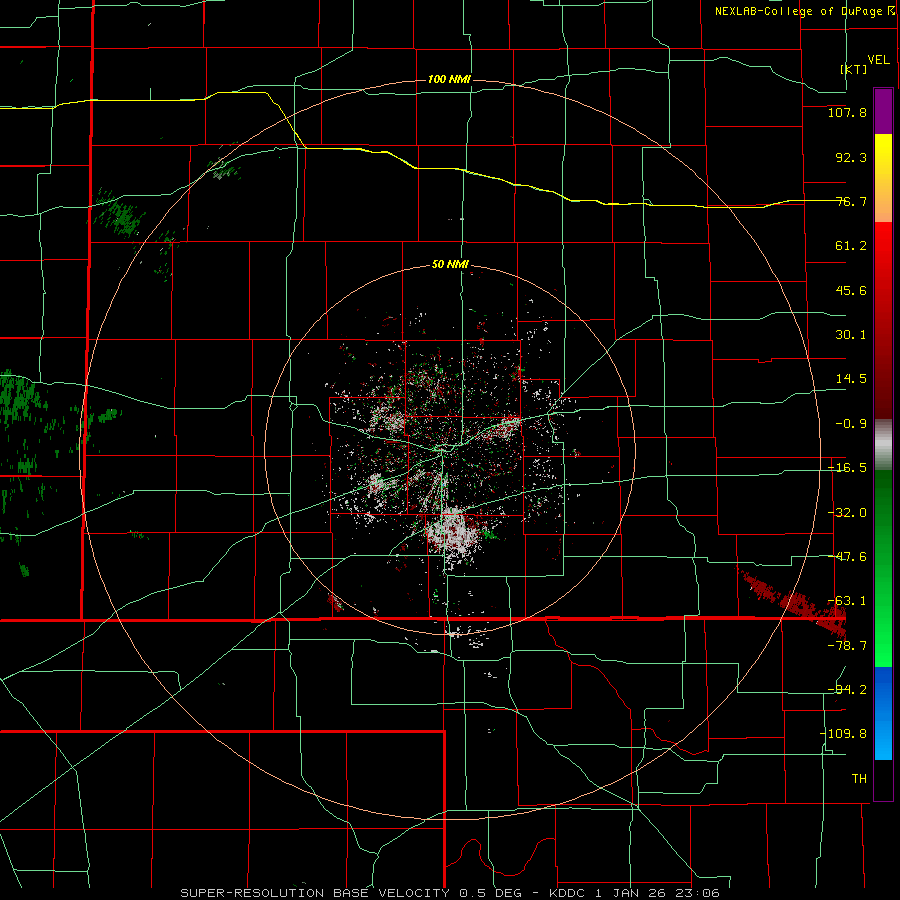Select the red segment of the color bar
The width and height of the screenshot is (900, 900).
pos(883,320)
